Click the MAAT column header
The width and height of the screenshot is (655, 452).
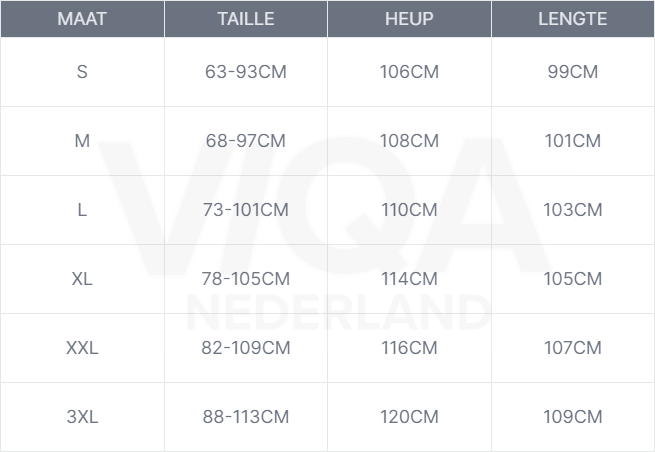pyautogui.click(x=82, y=19)
